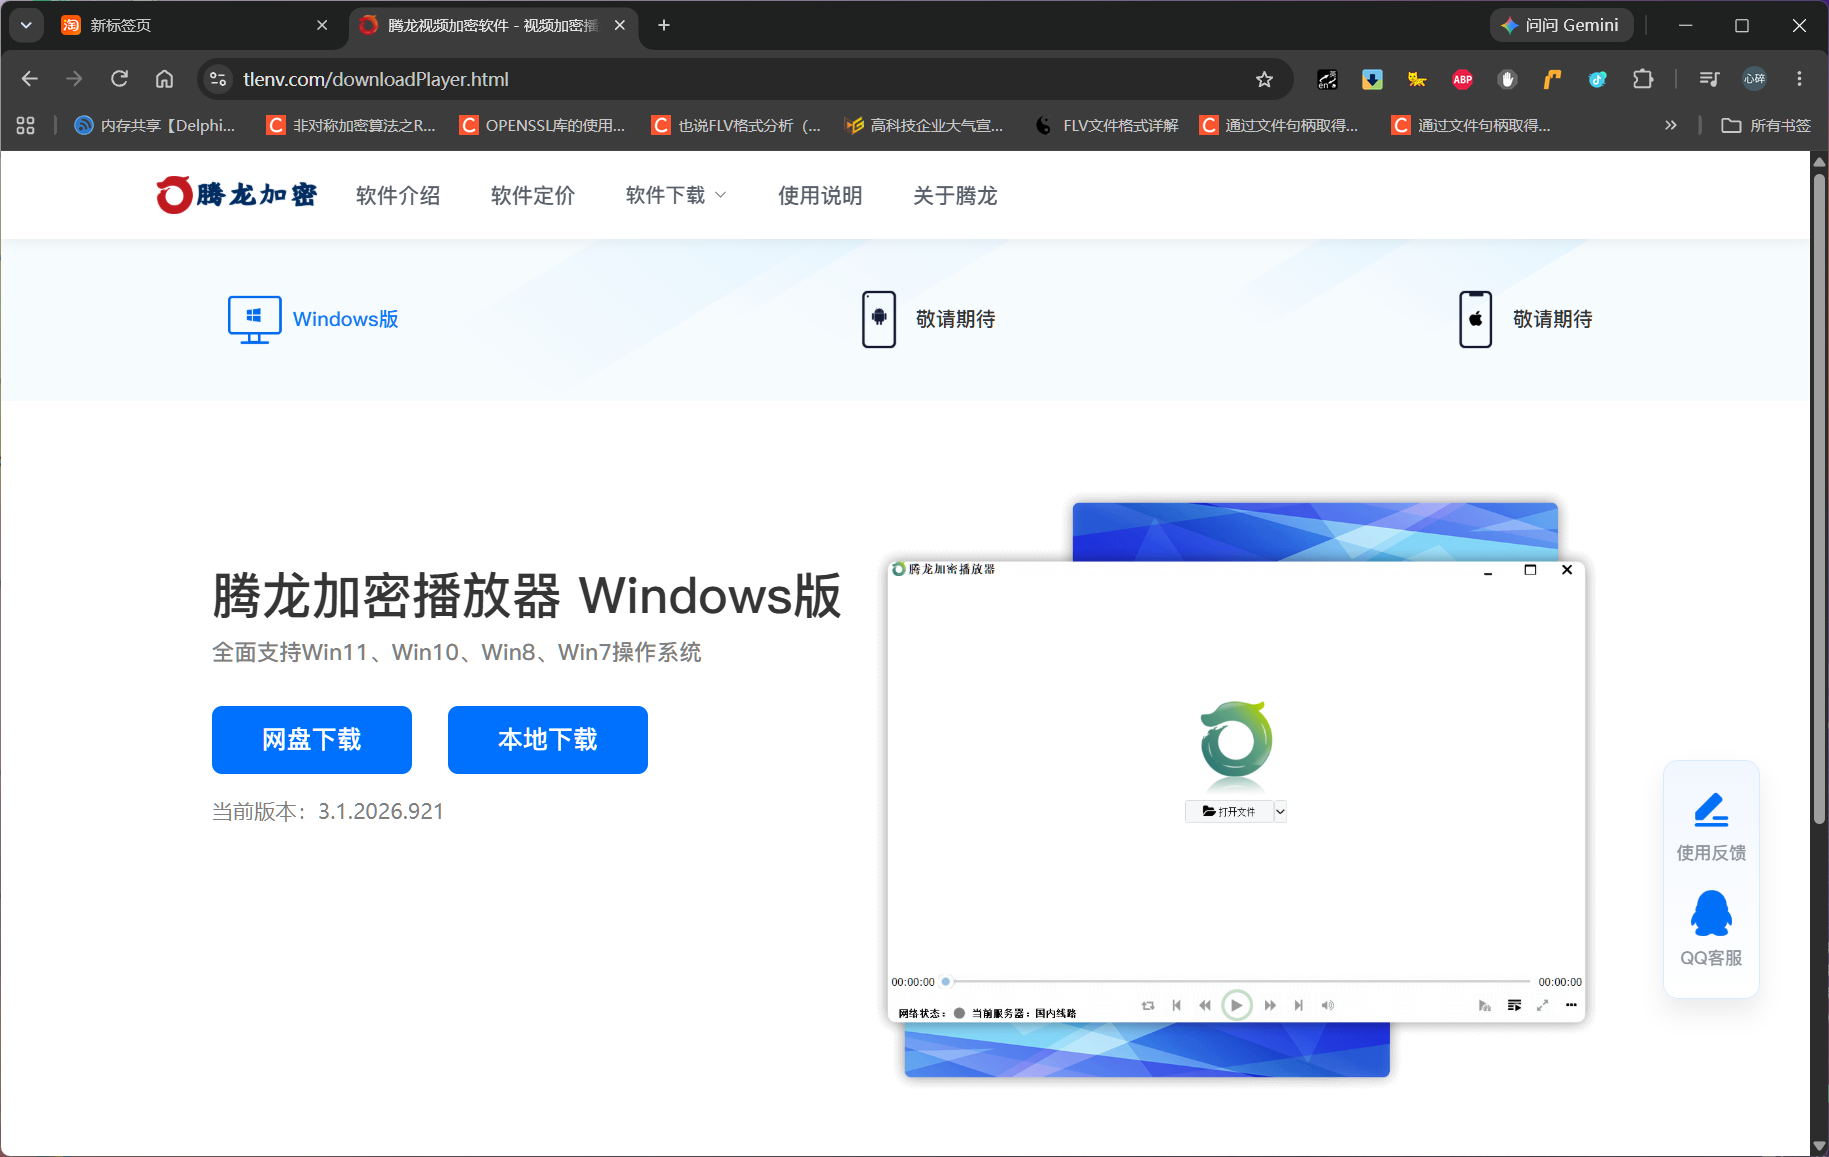Screen dimensions: 1829x1157
Task: Select the Windows版 monitor icon
Action: pos(254,319)
